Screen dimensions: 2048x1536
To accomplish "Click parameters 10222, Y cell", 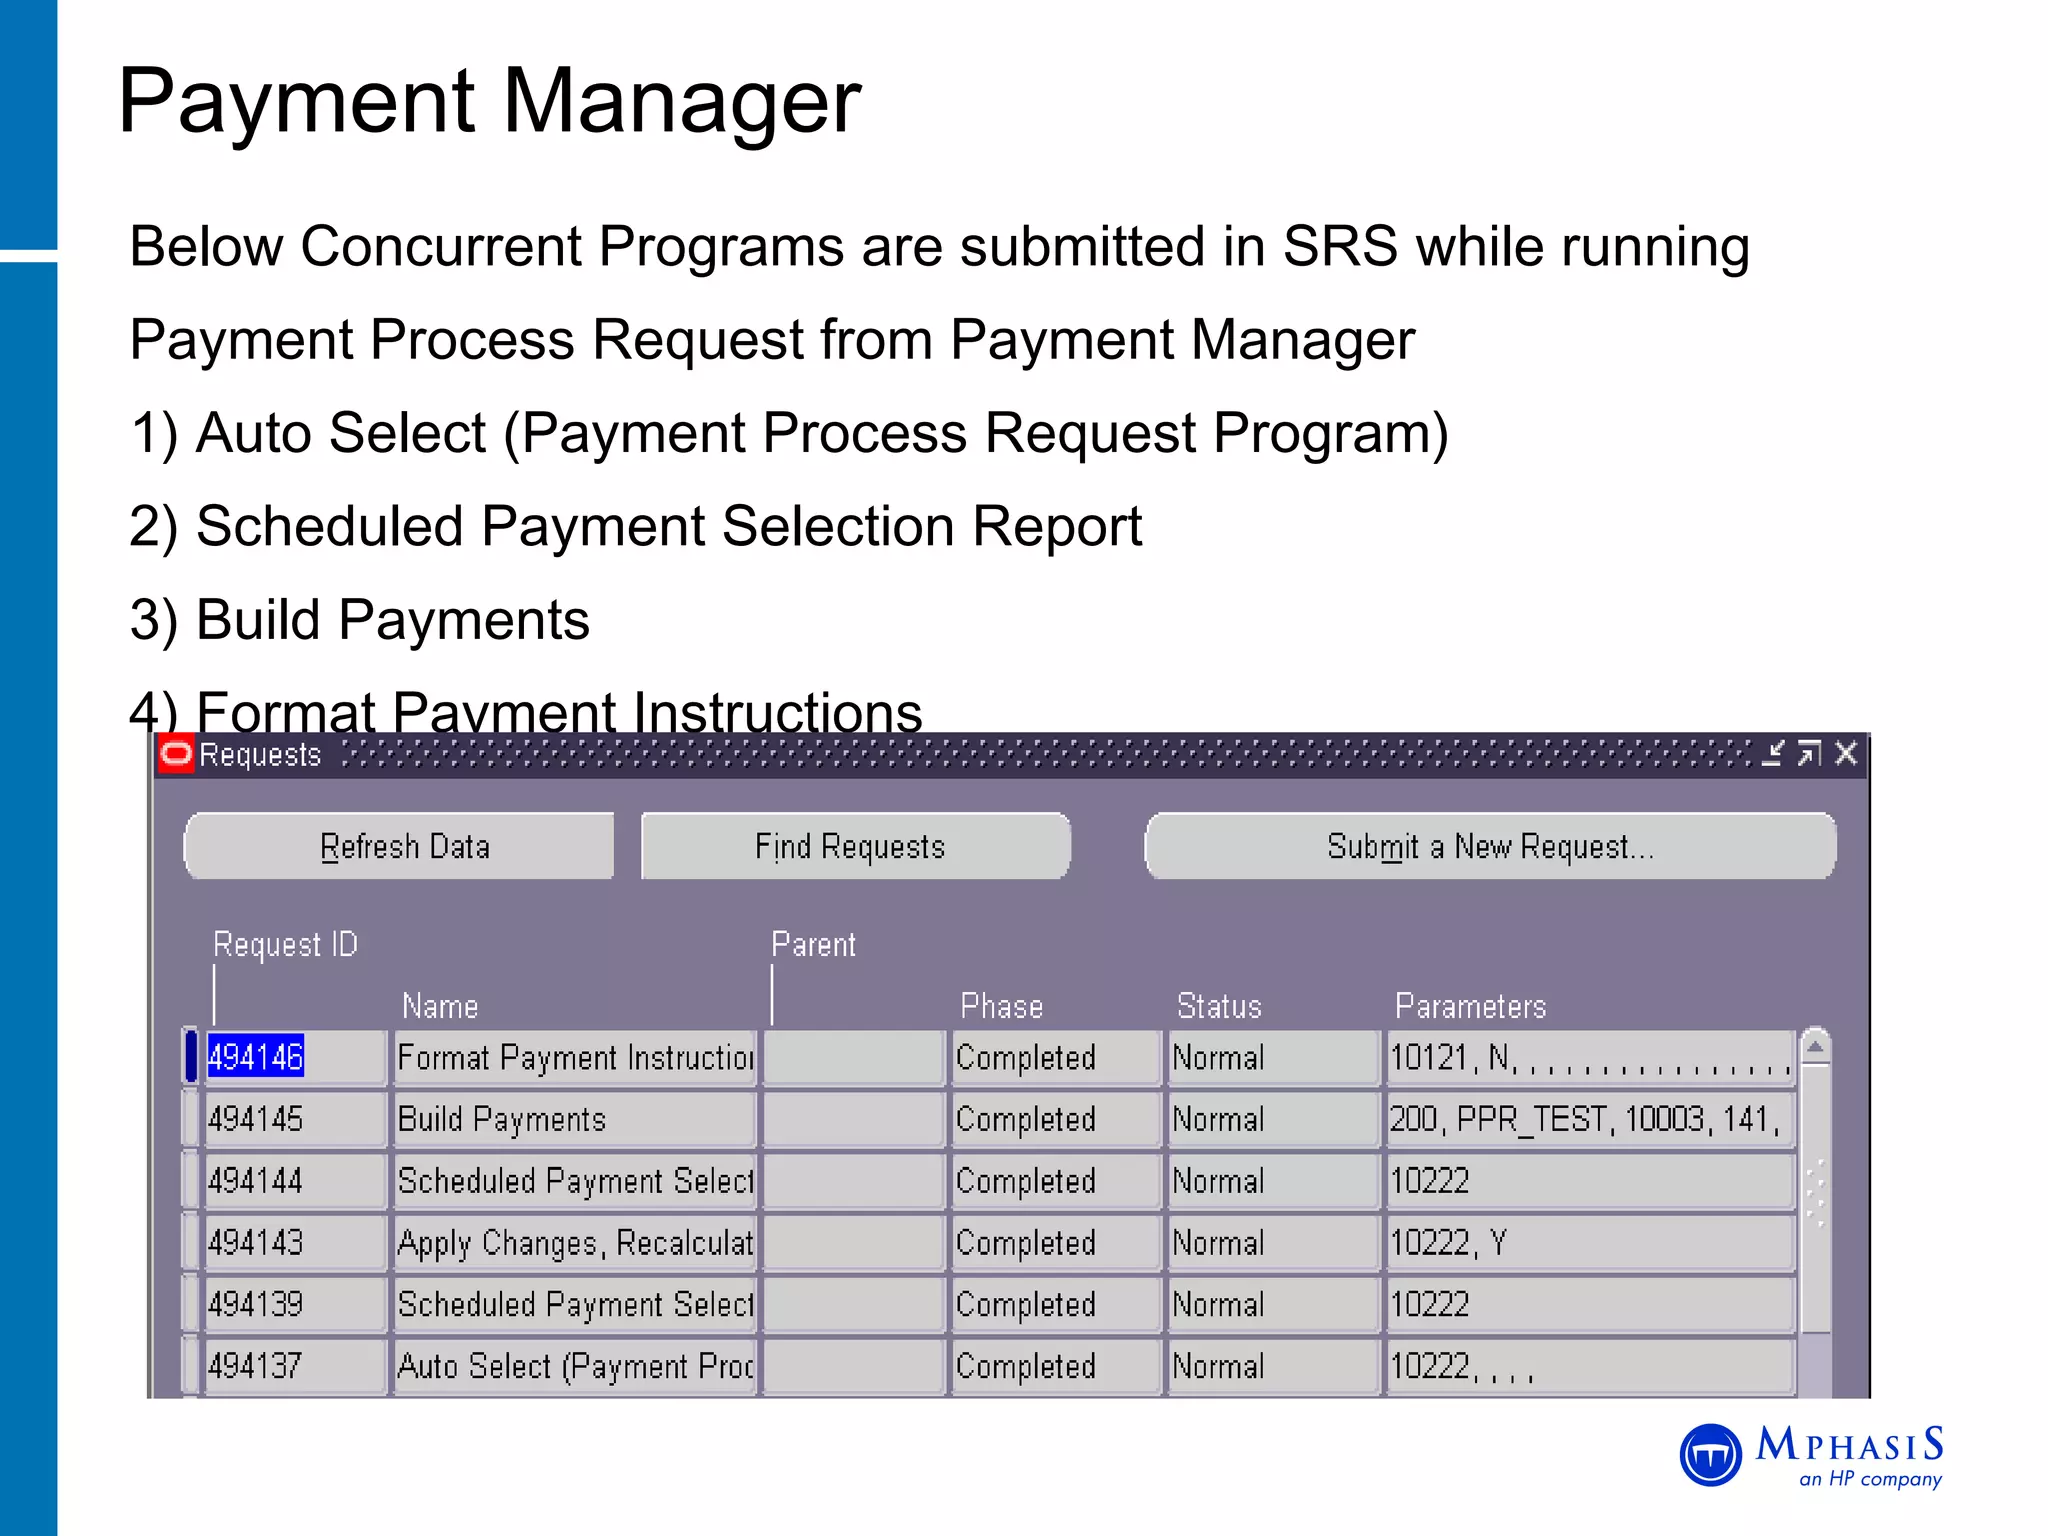I will pyautogui.click(x=1590, y=1243).
